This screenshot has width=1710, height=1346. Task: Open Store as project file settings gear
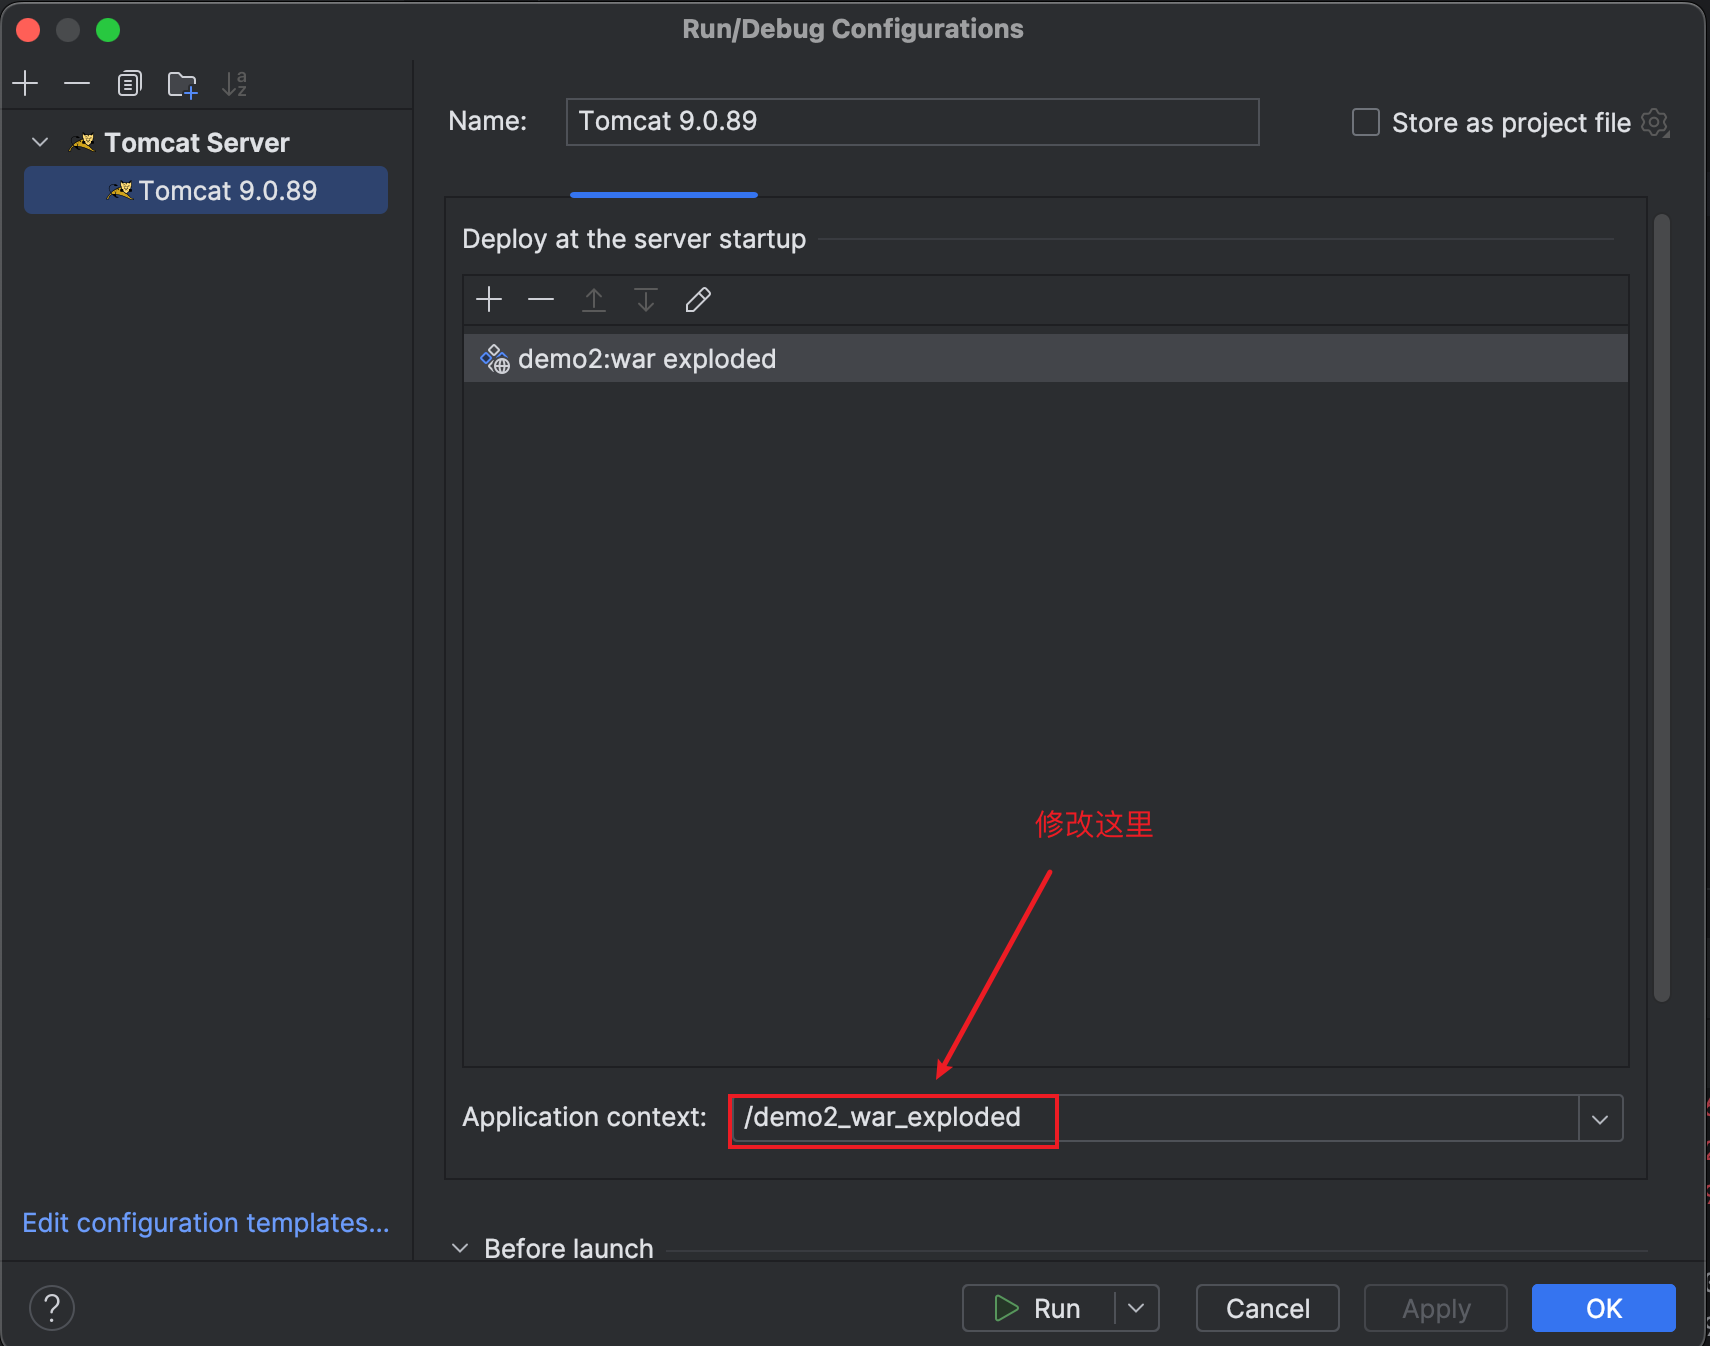(1655, 123)
